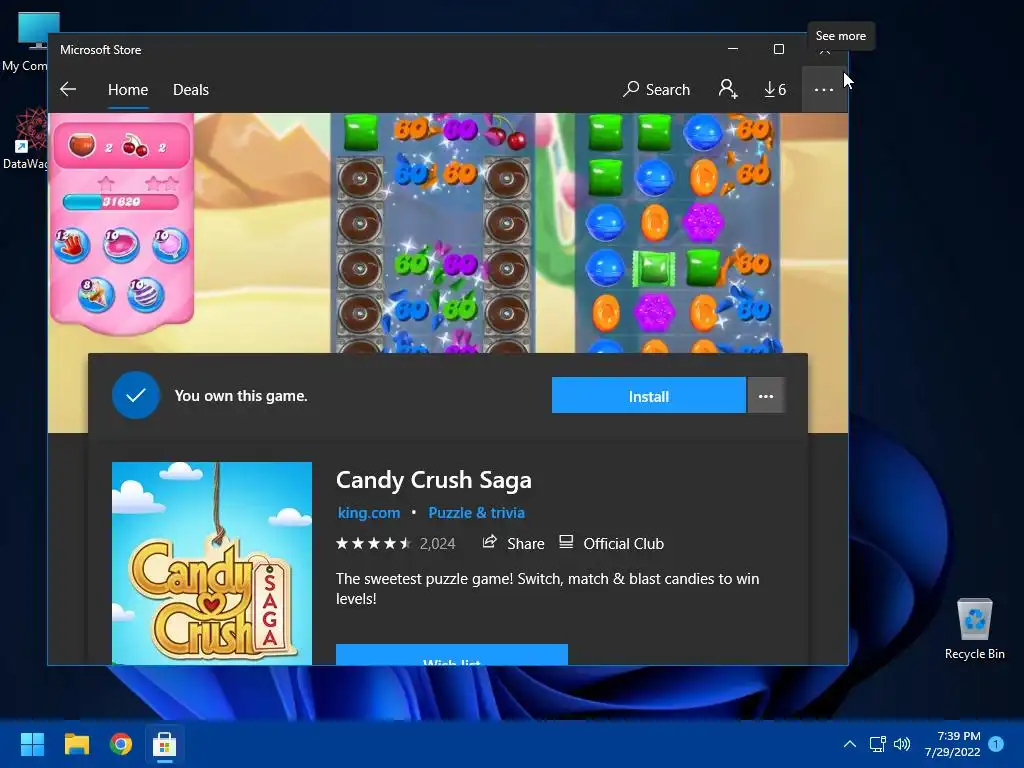
Task: Click the blue checkmark ownership icon
Action: pyautogui.click(x=136, y=395)
